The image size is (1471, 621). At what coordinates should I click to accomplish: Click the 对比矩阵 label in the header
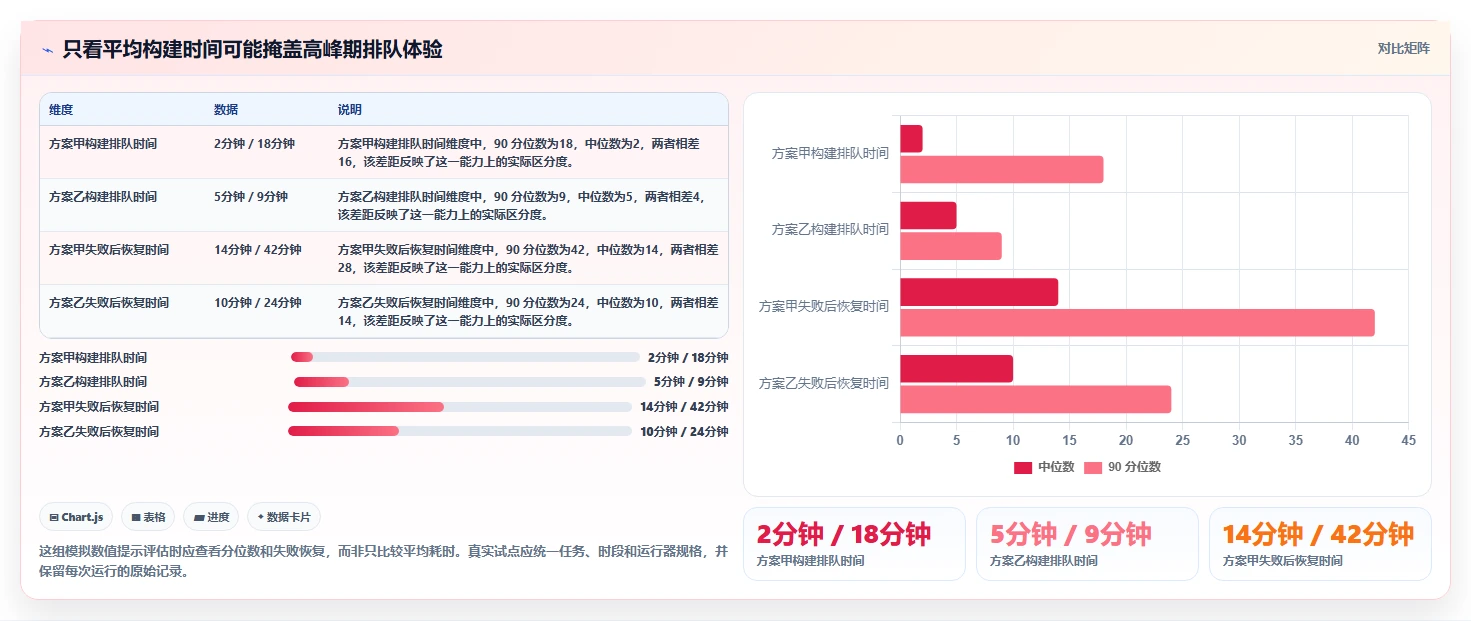(x=1403, y=48)
